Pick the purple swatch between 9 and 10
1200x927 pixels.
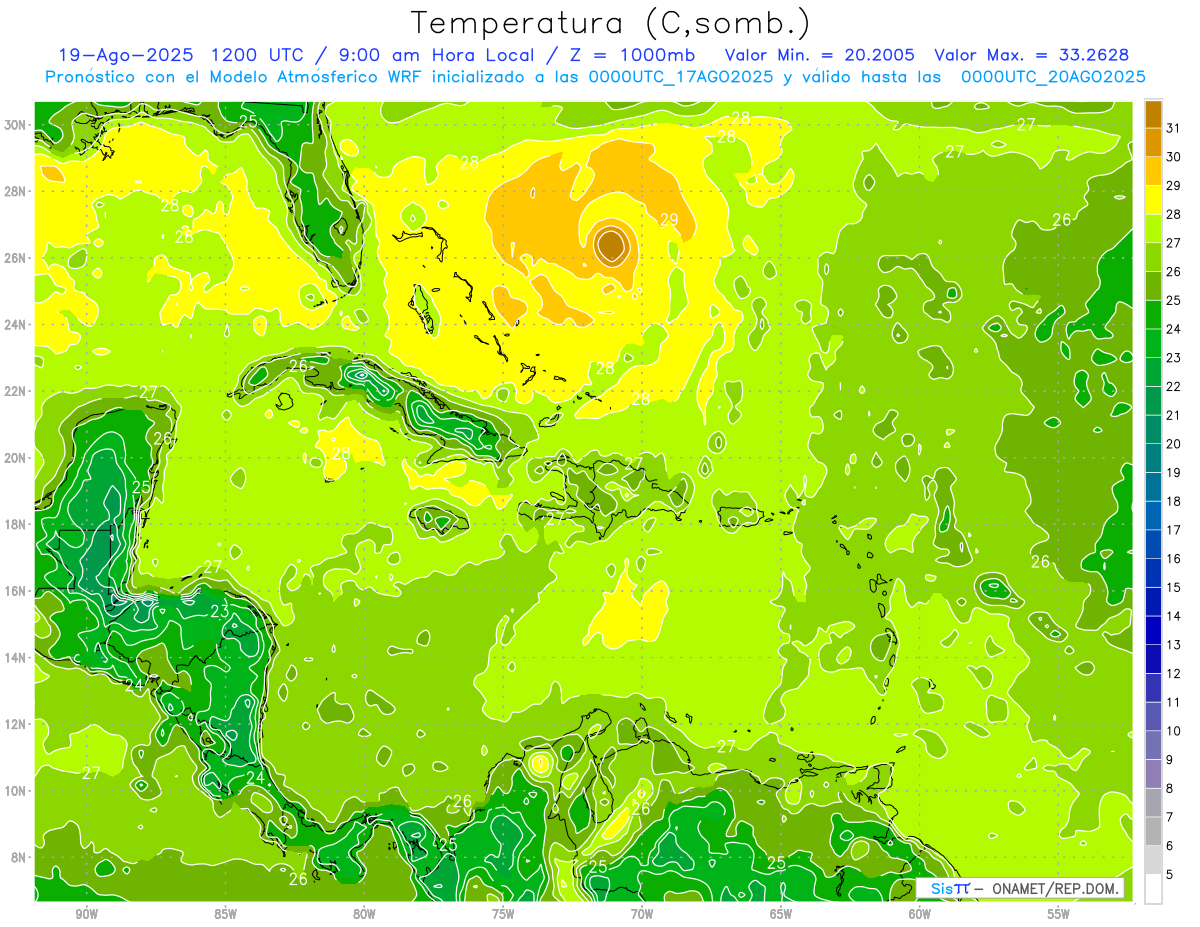(x=1153, y=746)
